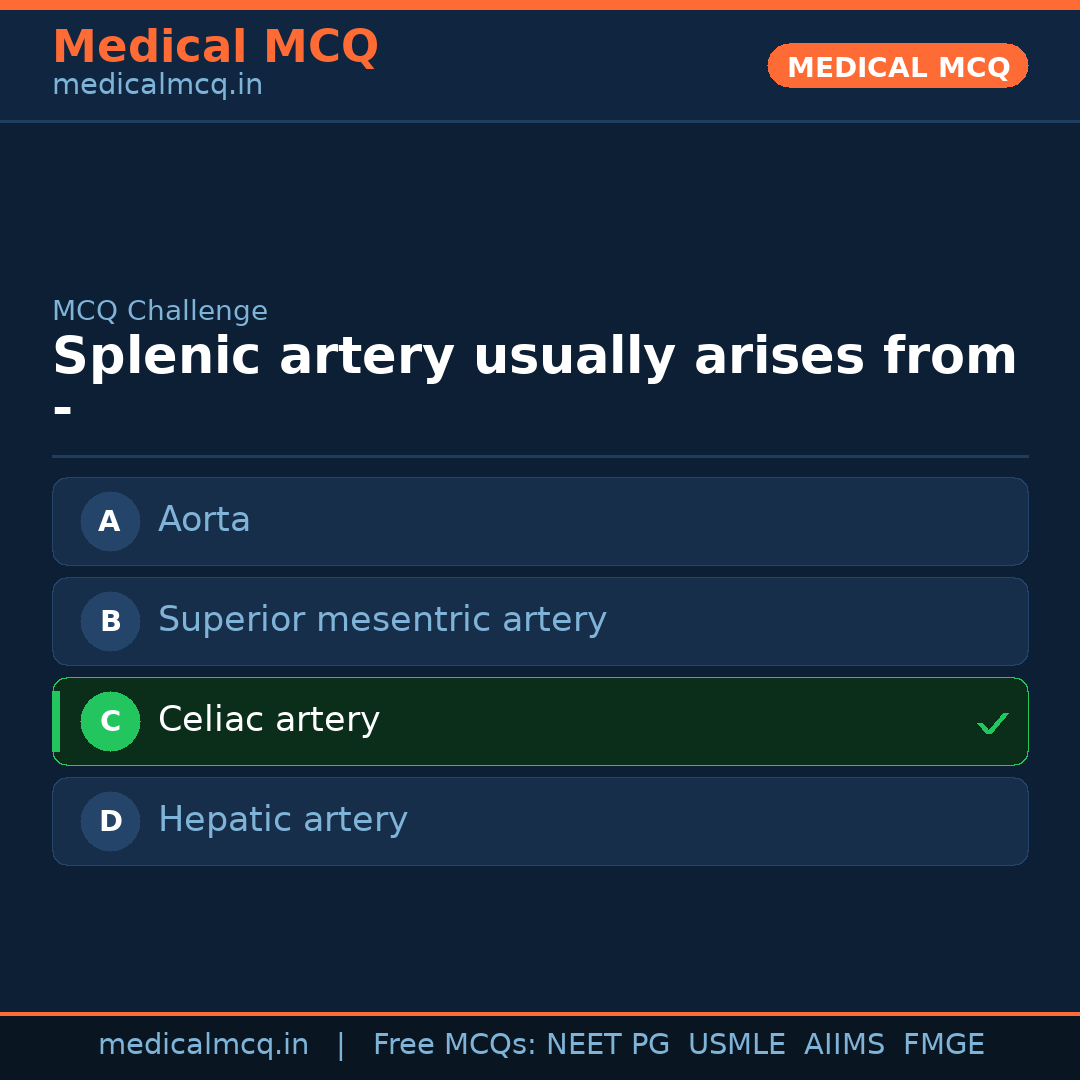Screen dimensions: 1080x1080
Task: Open medicalmcq.in link under the header title
Action: point(157,86)
